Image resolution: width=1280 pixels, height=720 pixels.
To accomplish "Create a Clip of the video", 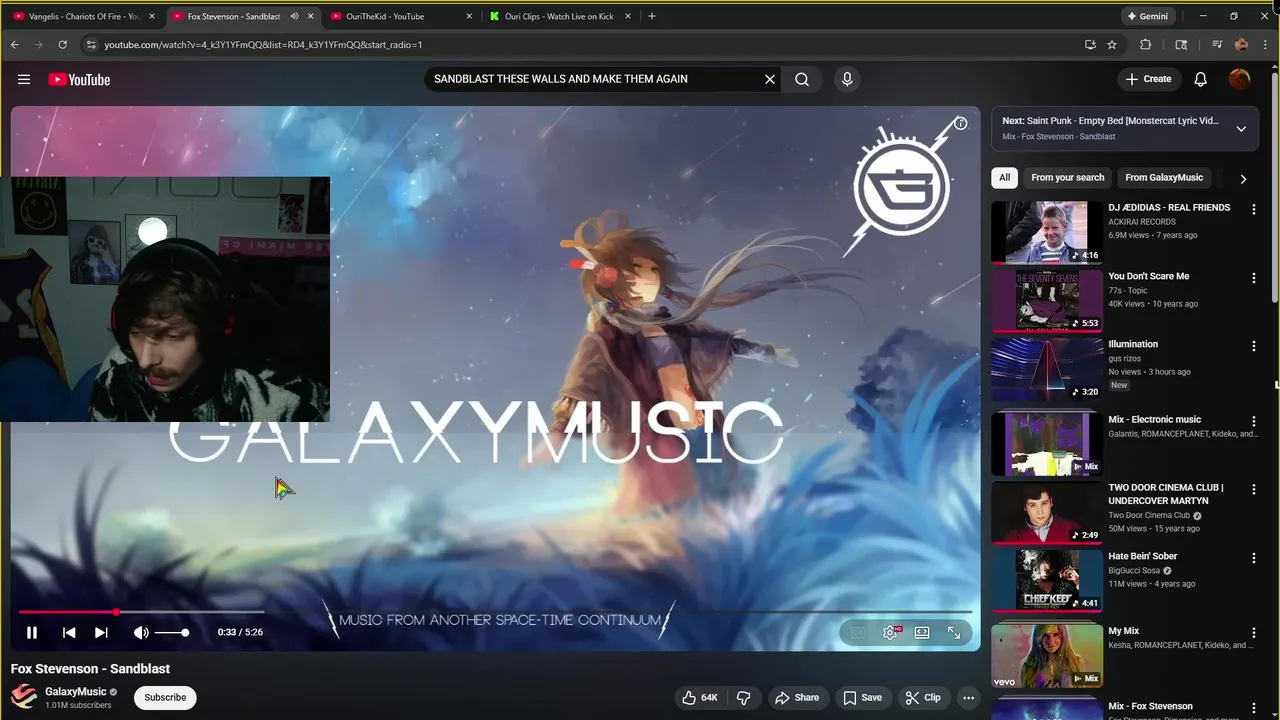I will pyautogui.click(x=923, y=697).
